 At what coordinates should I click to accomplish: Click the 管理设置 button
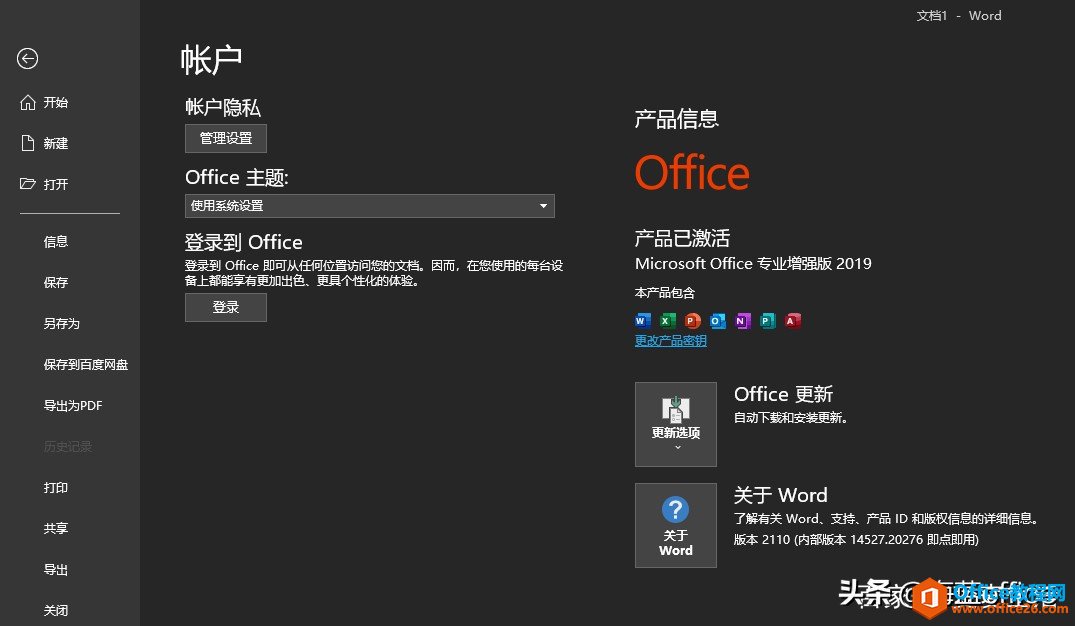(226, 139)
